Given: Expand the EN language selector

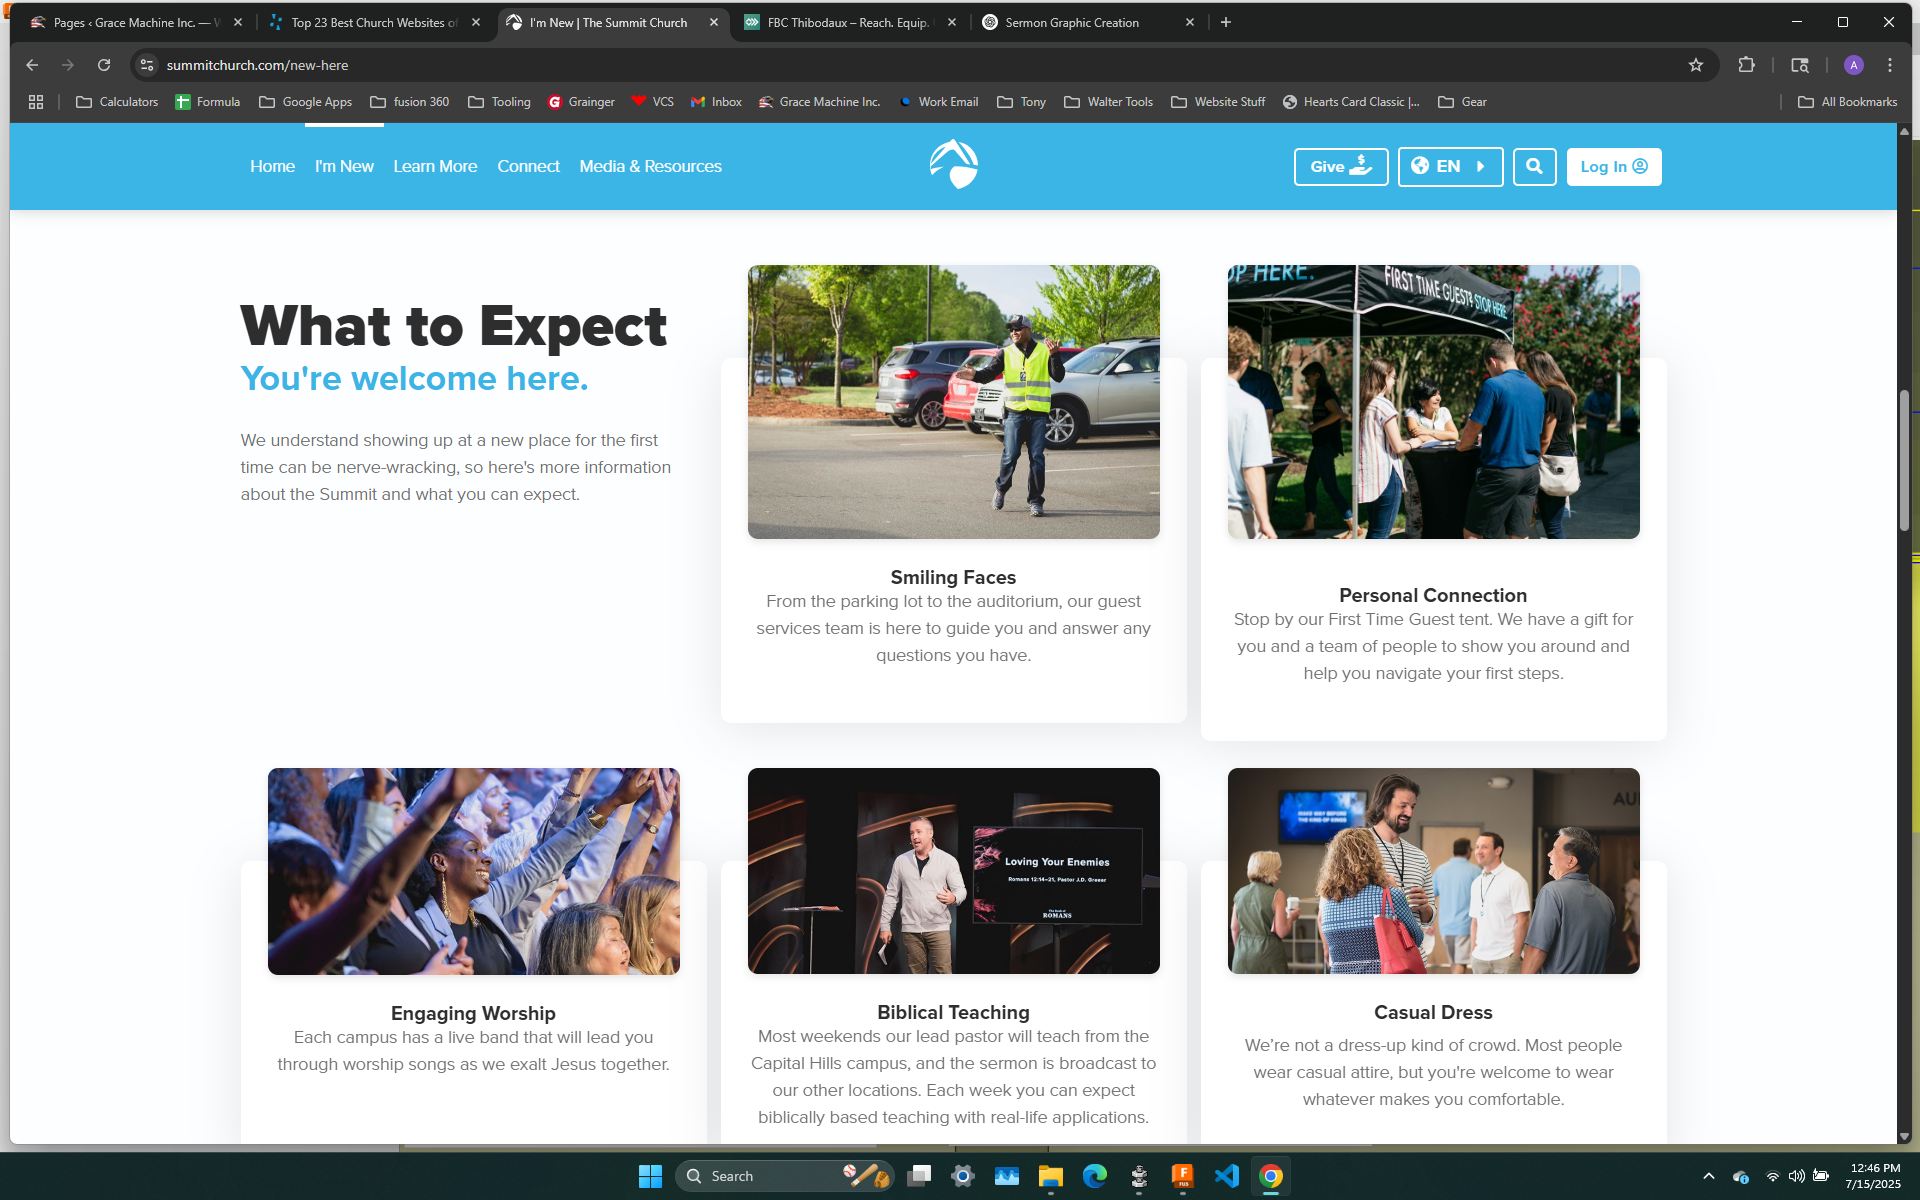Looking at the screenshot, I should pyautogui.click(x=1449, y=167).
